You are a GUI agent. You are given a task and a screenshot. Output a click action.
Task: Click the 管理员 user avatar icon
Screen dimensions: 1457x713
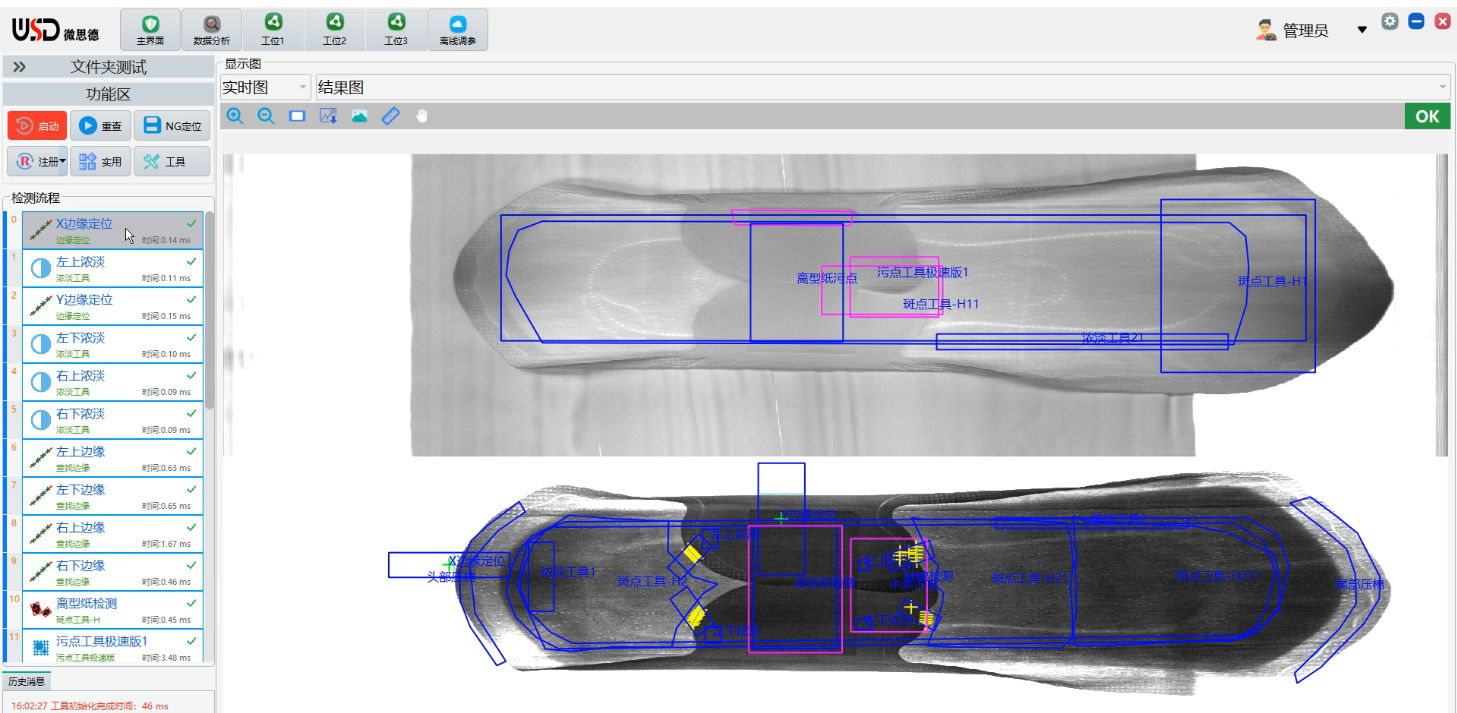coord(1267,30)
